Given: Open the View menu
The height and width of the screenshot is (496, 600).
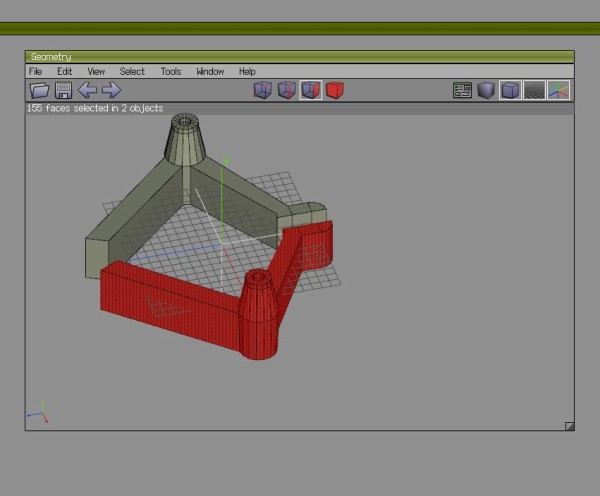Looking at the screenshot, I should point(96,72).
